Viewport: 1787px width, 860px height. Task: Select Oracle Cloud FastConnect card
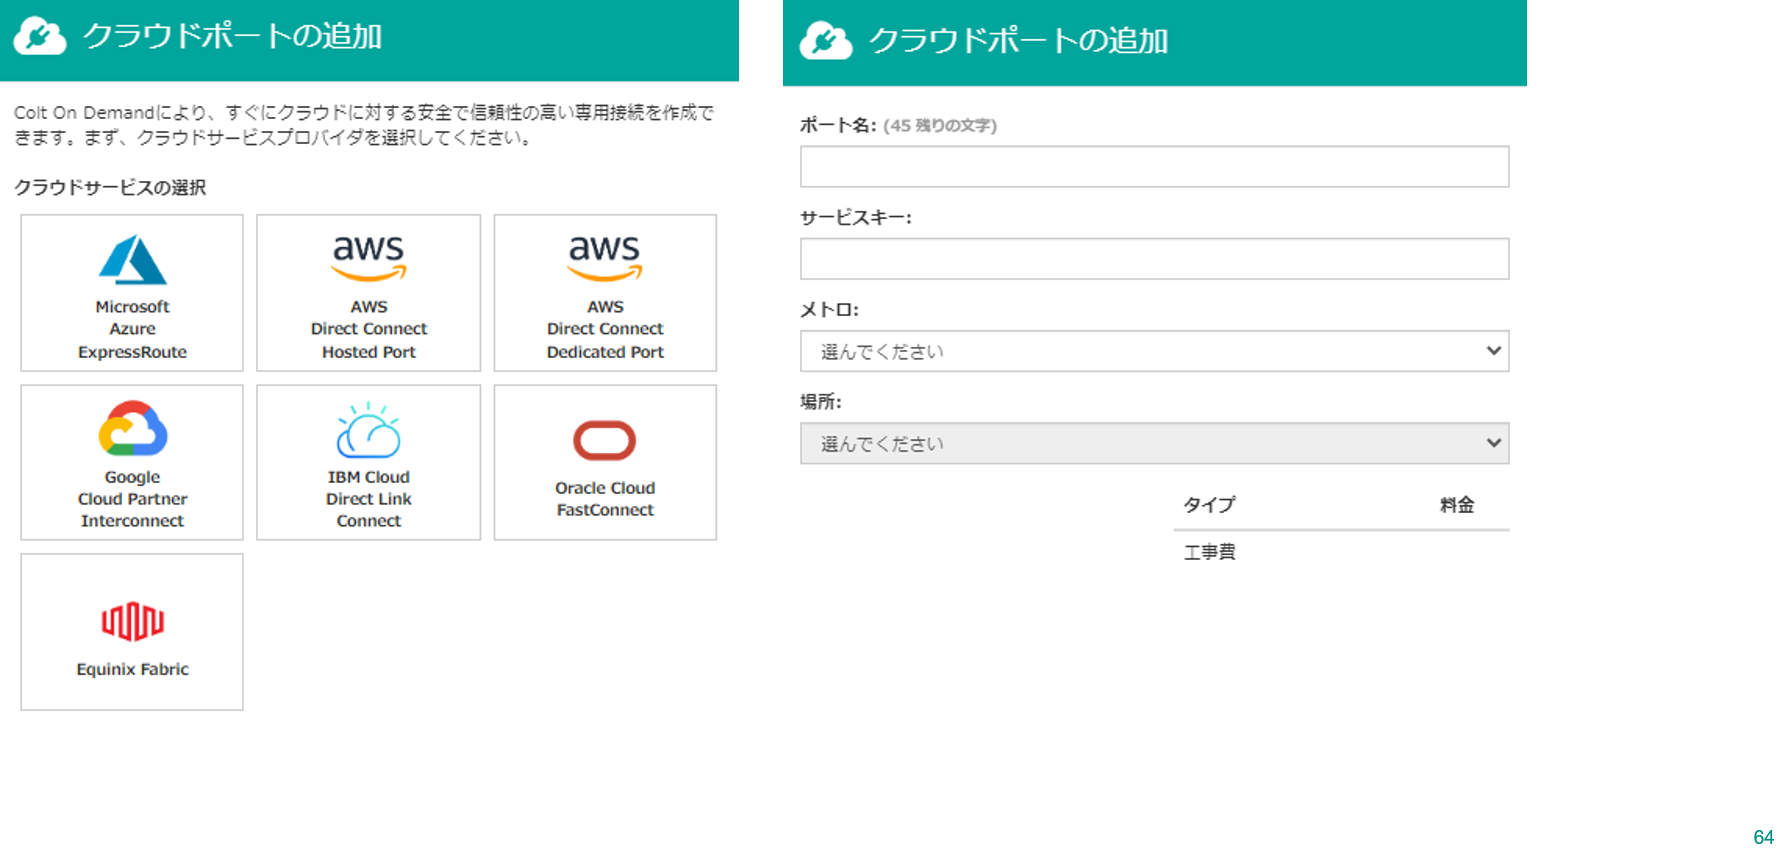pyautogui.click(x=605, y=463)
